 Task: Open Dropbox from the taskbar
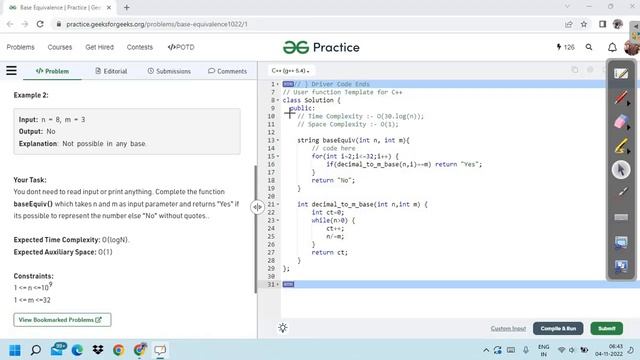[x=98, y=350]
